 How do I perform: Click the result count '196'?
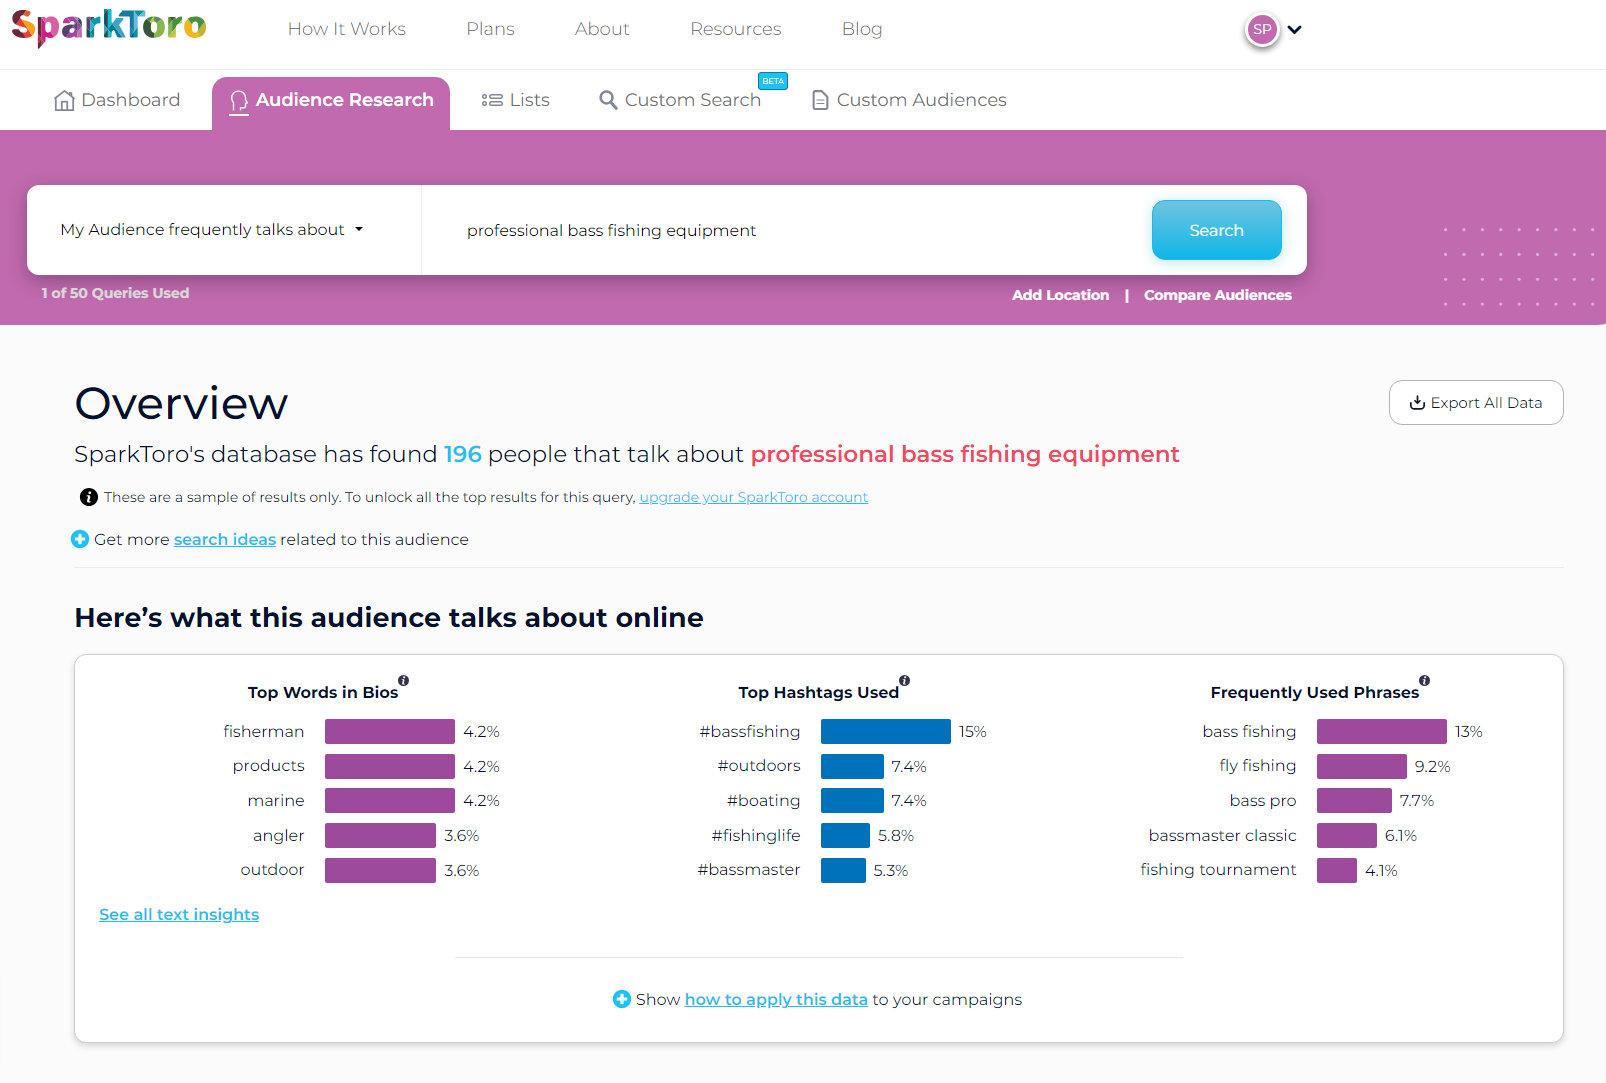tap(463, 454)
